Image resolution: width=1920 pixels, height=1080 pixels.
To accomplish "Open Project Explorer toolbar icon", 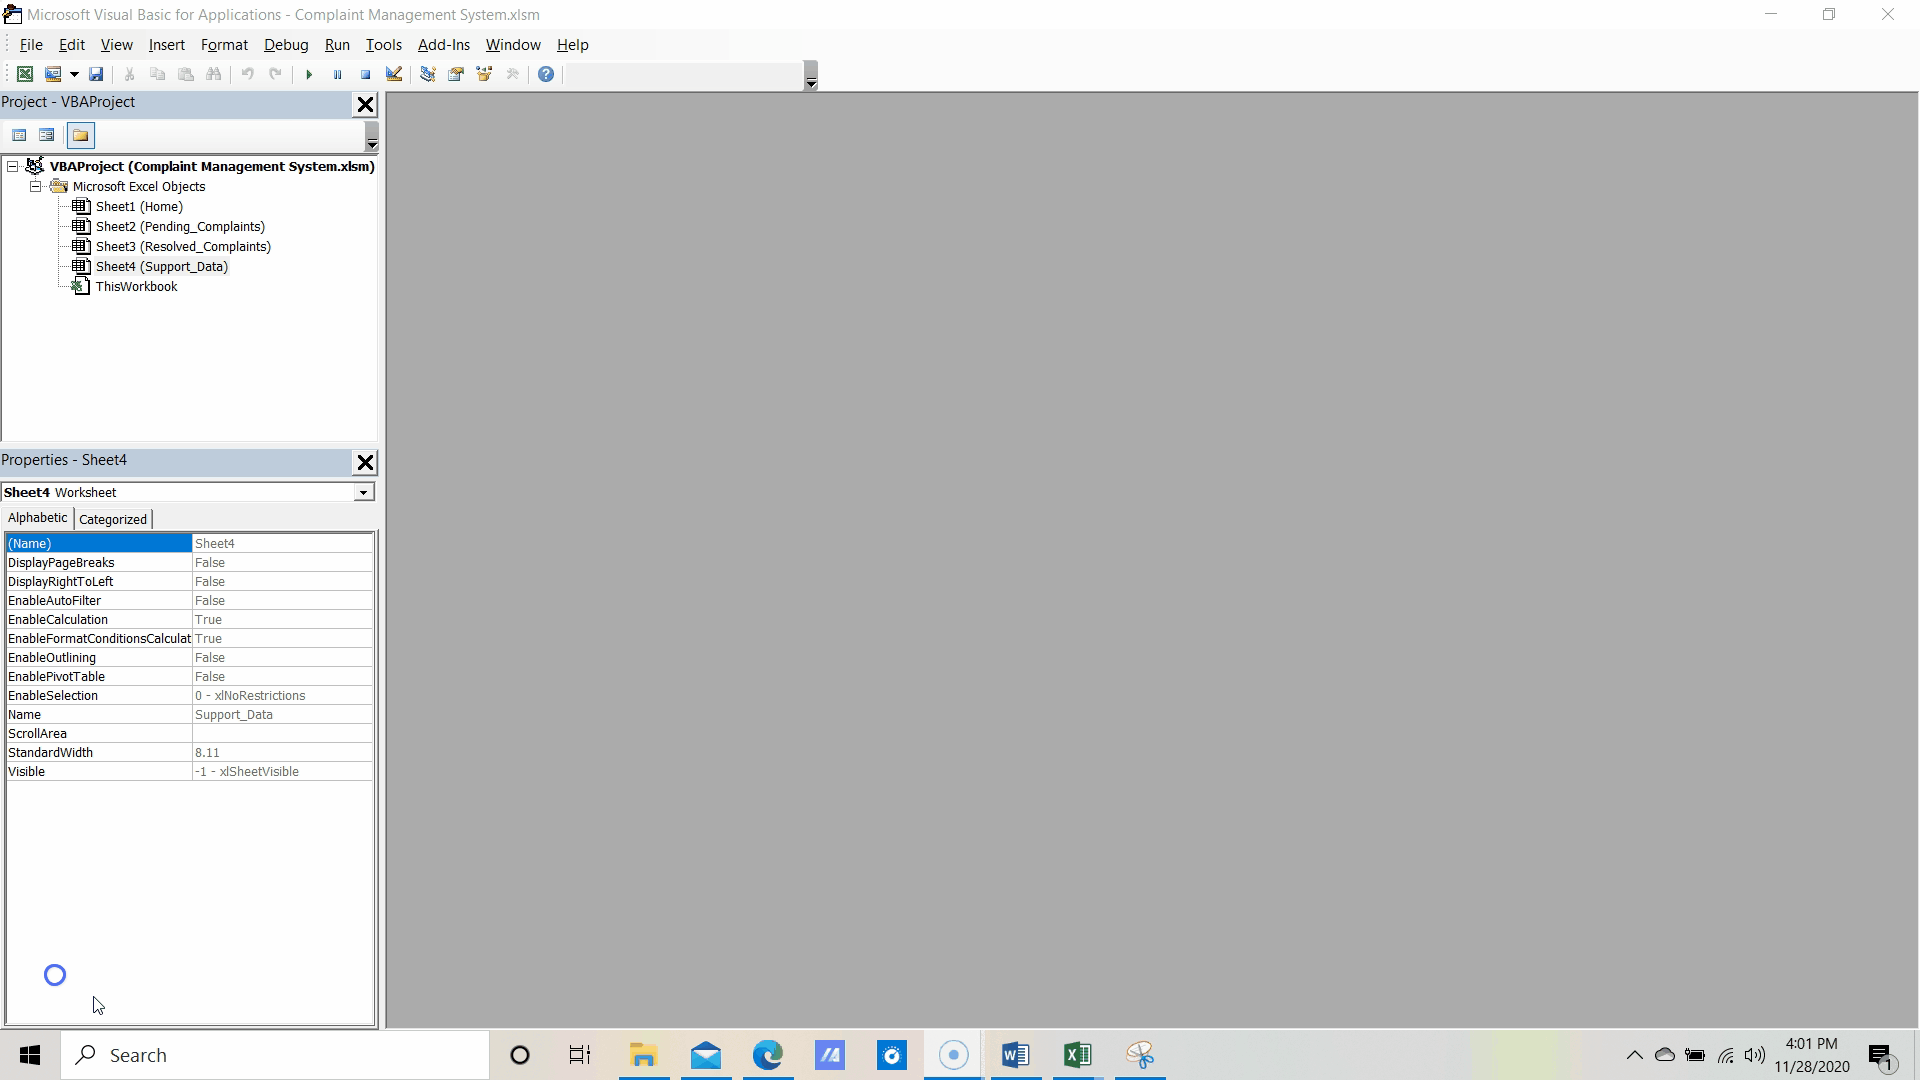I will (427, 74).
